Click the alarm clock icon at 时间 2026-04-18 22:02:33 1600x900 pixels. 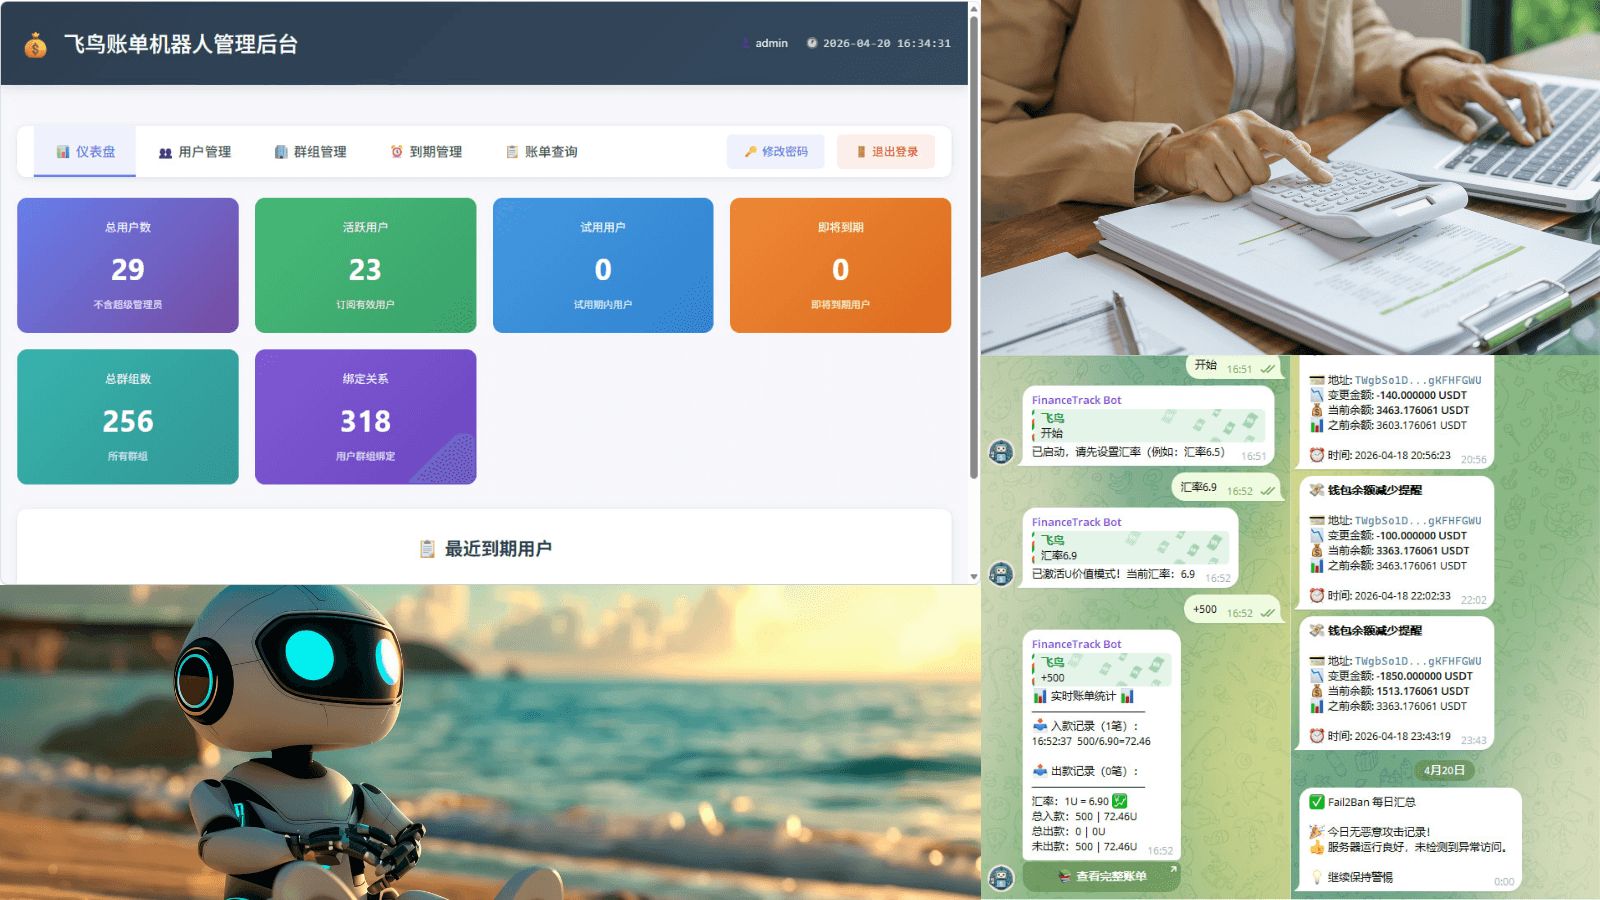[1317, 595]
